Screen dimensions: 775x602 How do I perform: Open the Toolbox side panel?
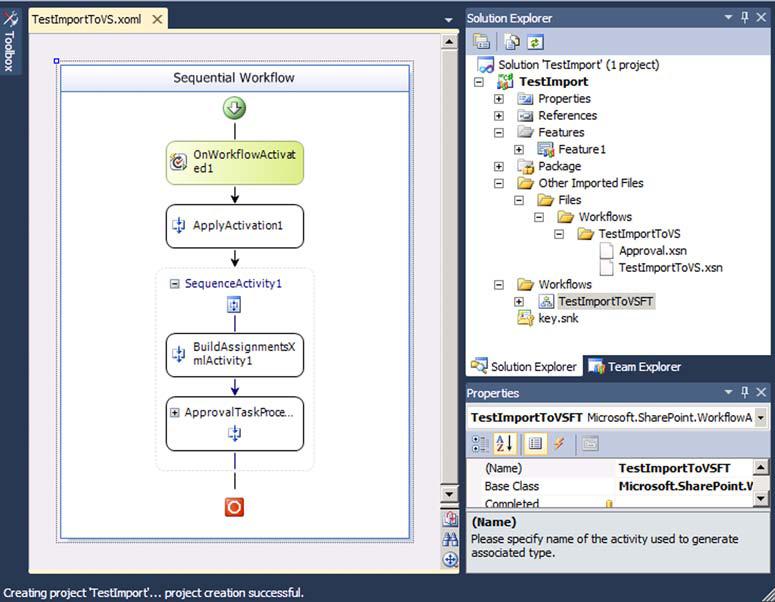[x=9, y=42]
